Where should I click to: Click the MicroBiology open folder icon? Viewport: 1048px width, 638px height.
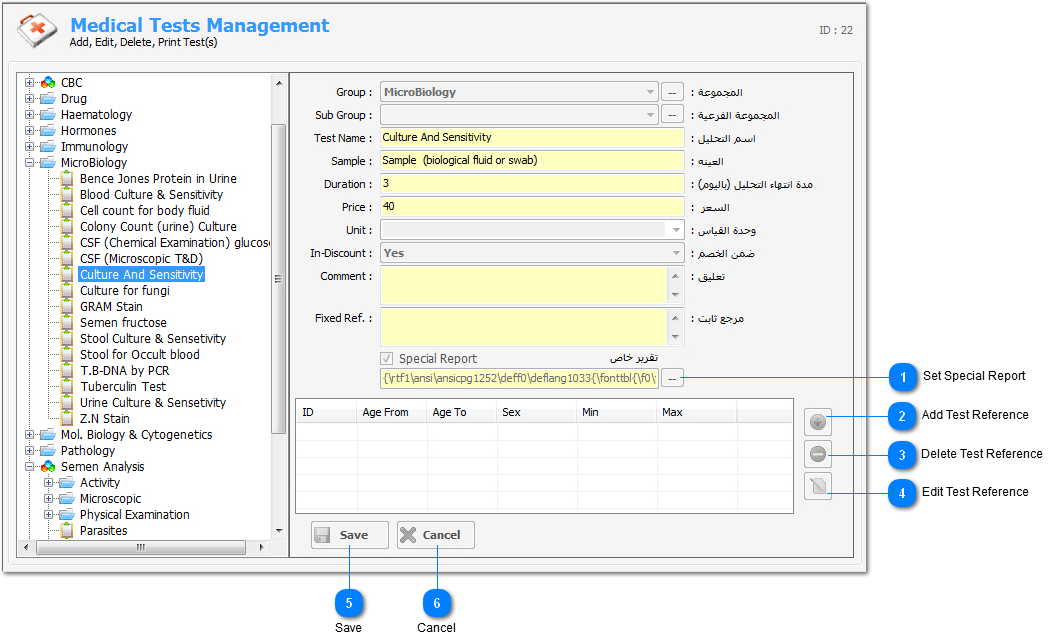48,163
